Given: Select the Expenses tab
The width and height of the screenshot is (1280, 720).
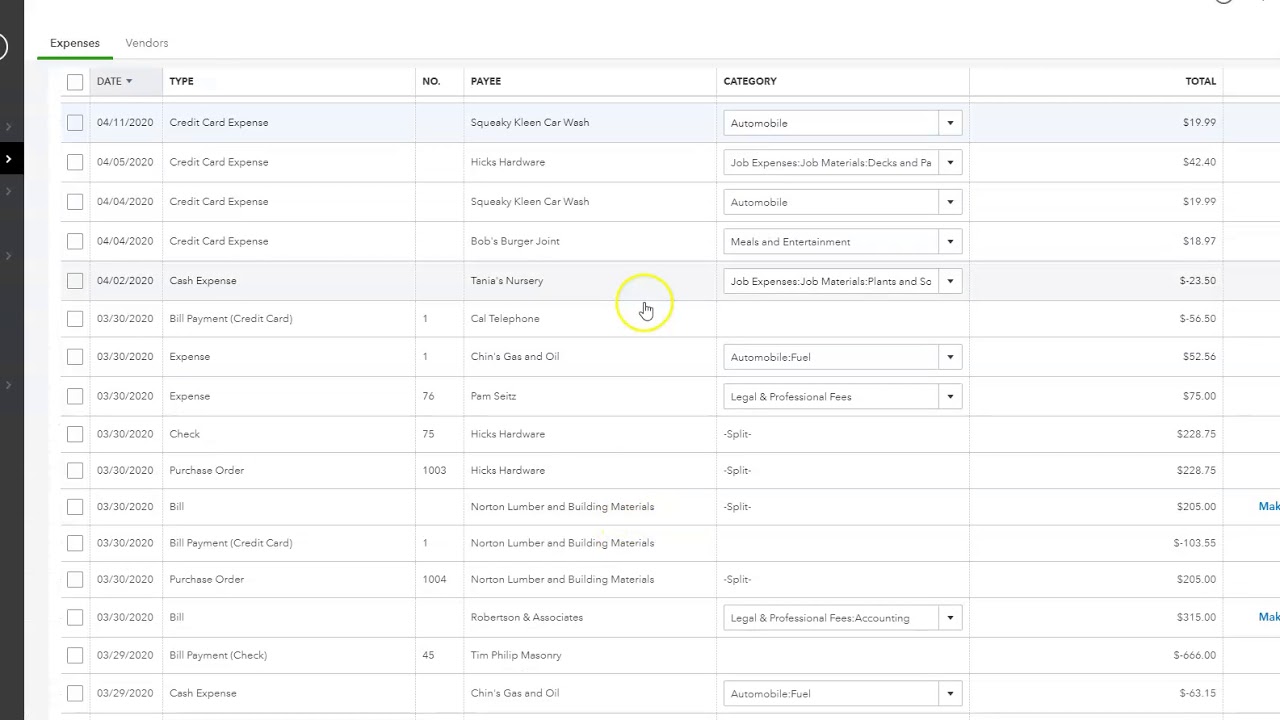Looking at the screenshot, I should [75, 43].
